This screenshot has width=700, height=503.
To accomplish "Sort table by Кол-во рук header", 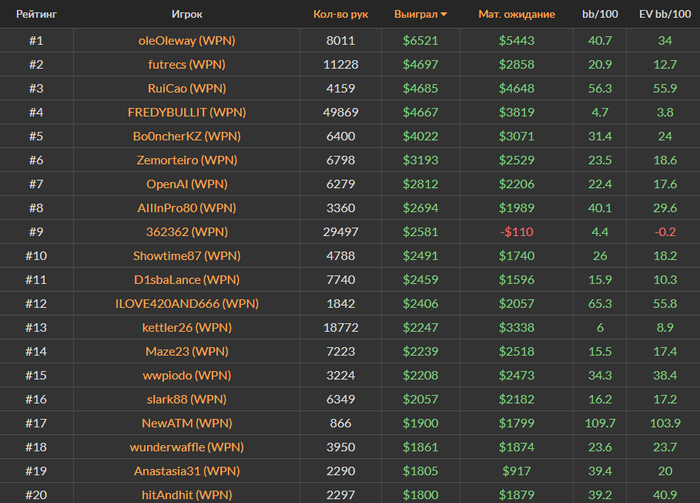I will 341,14.
